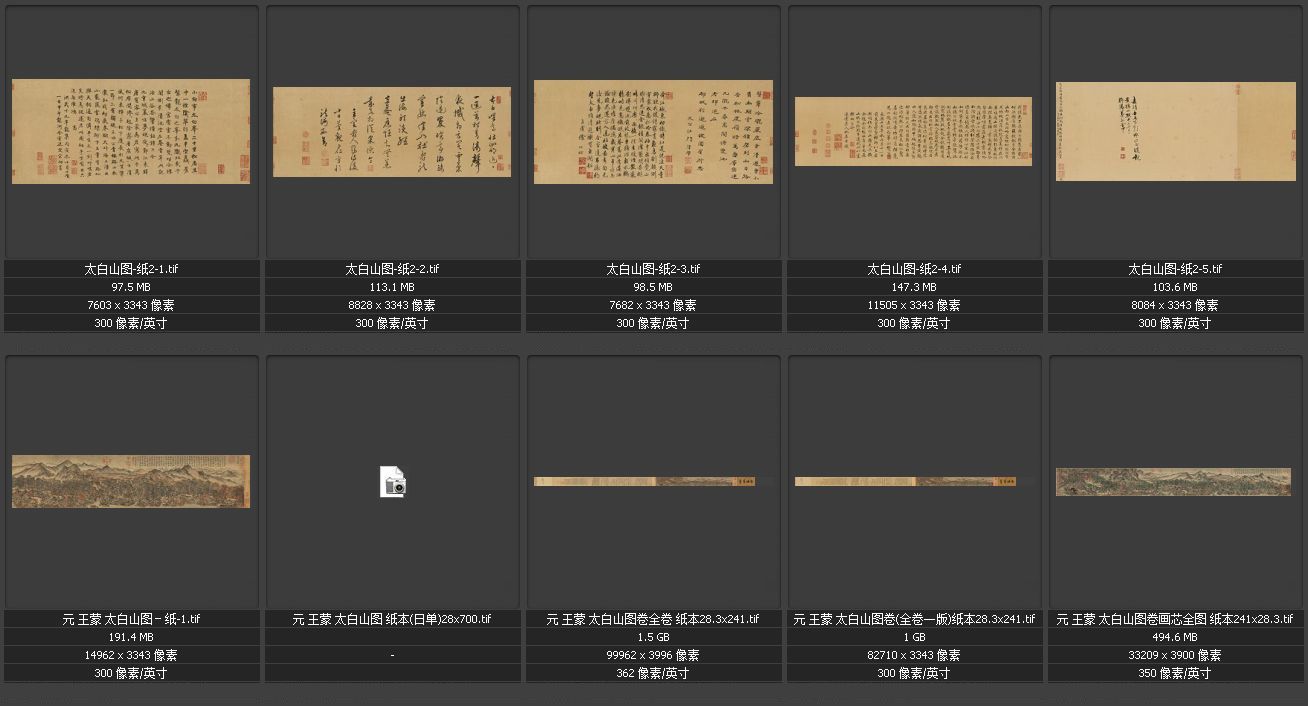
Task: Click the 纸本(日单)28x700.tif filename label
Action: coord(392,619)
